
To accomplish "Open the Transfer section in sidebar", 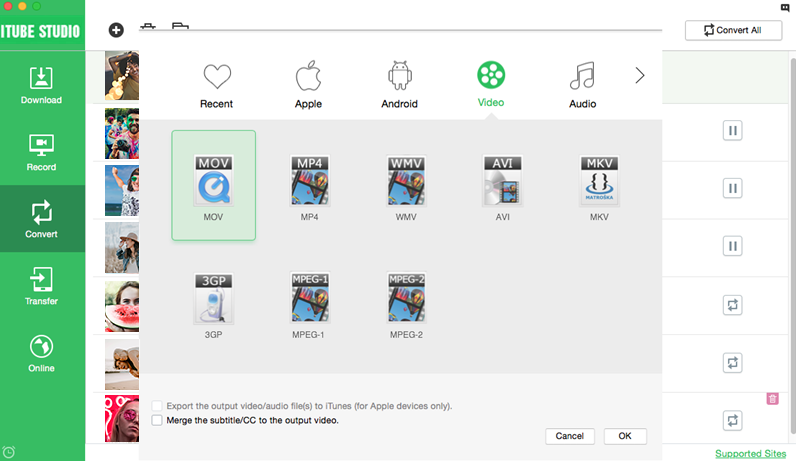I will (x=42, y=286).
